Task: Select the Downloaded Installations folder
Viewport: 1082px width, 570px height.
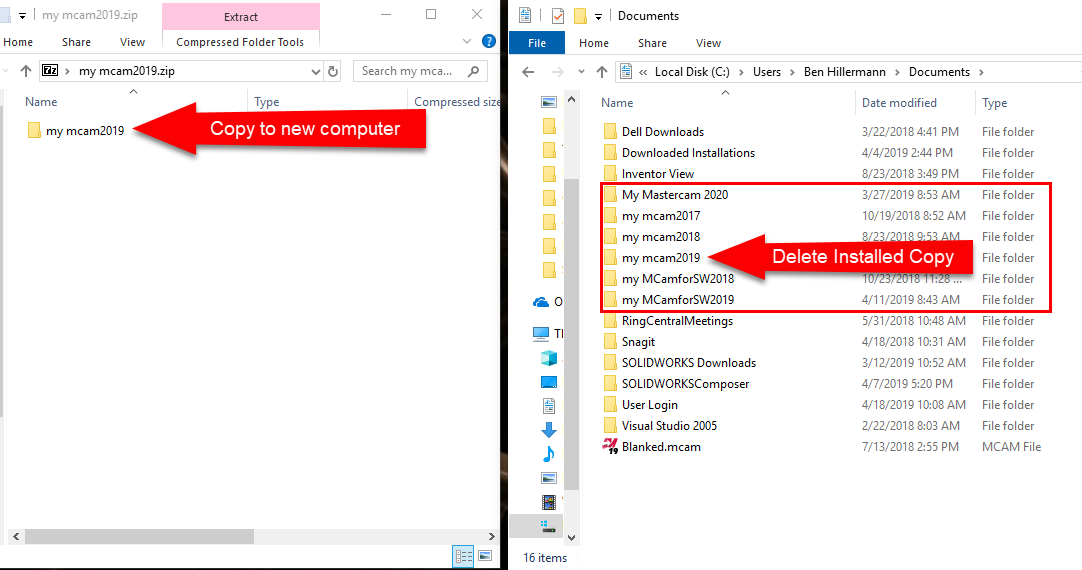Action: tap(688, 153)
